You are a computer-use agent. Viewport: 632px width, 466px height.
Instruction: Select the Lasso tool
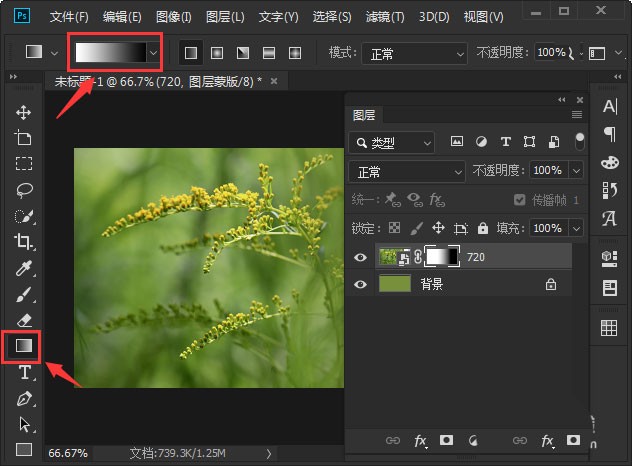24,189
